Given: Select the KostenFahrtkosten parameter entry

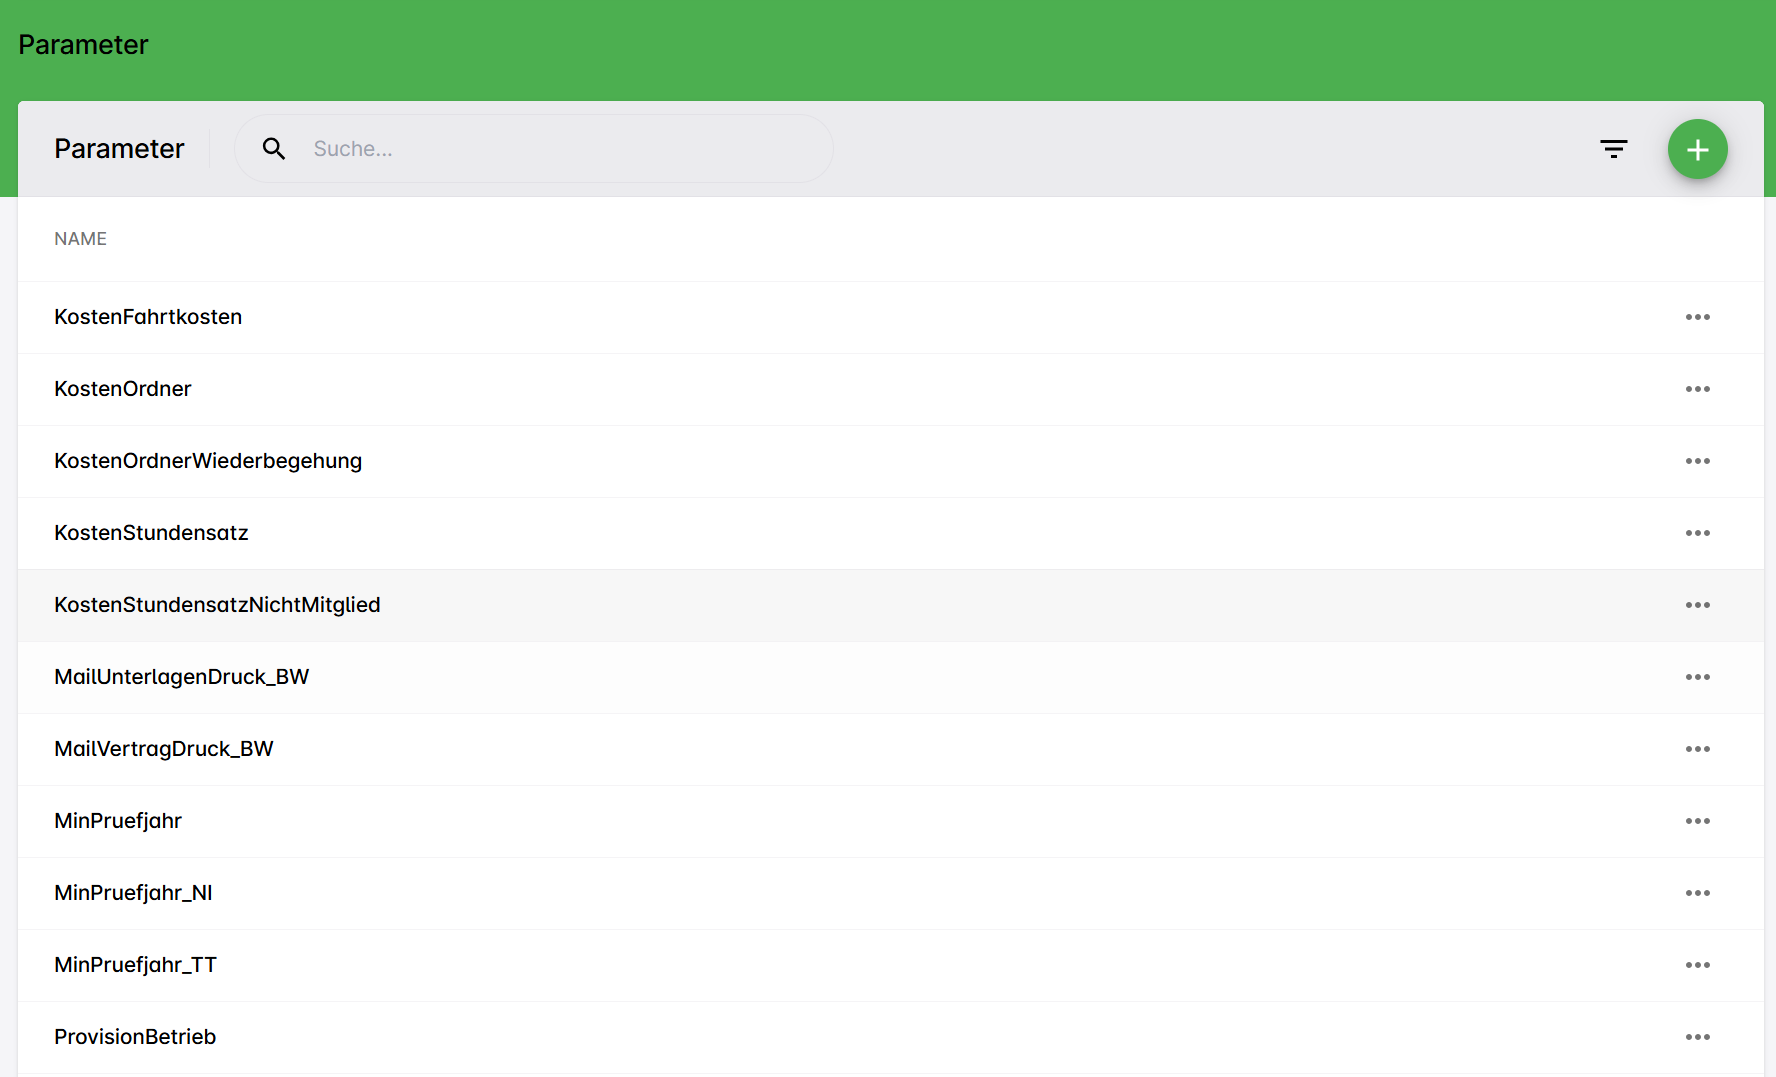Looking at the screenshot, I should [148, 317].
